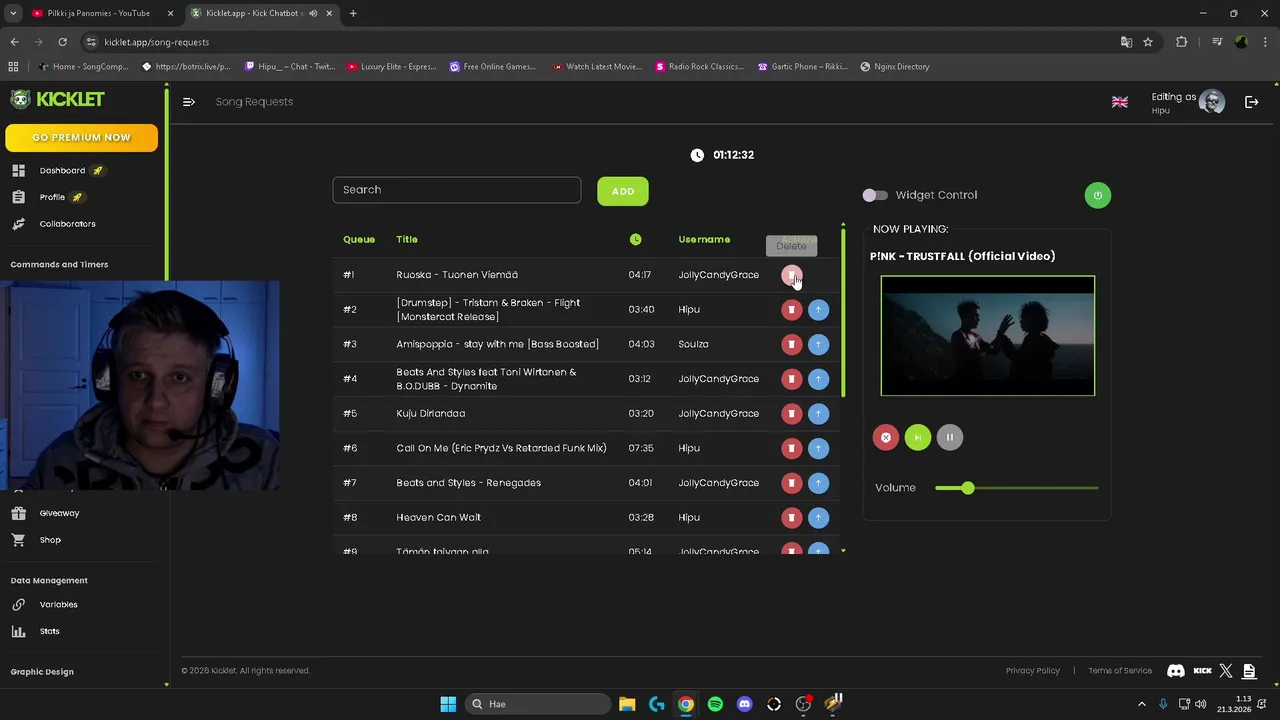
Task: Delete song #4 Beats And Styles Dynamite
Action: point(791,379)
